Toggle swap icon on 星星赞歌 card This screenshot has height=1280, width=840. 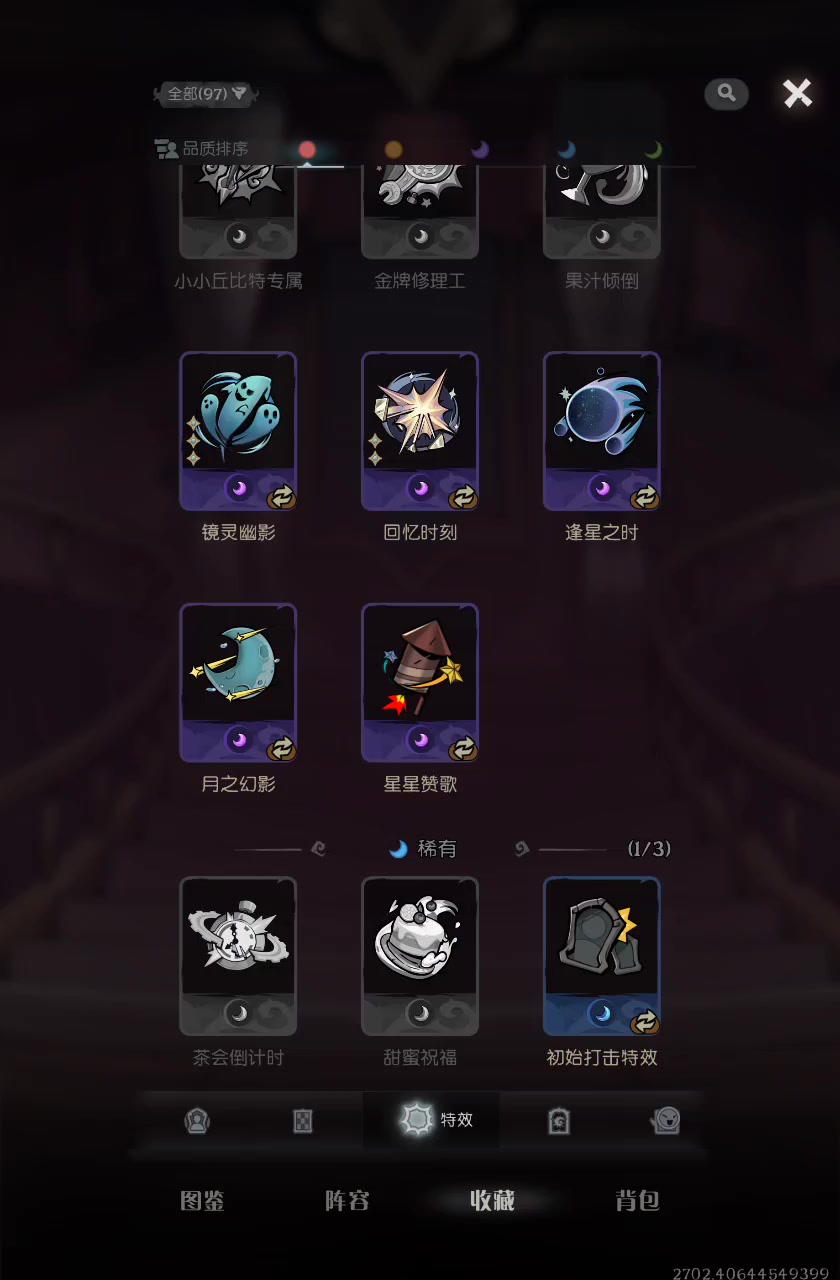(x=463, y=748)
